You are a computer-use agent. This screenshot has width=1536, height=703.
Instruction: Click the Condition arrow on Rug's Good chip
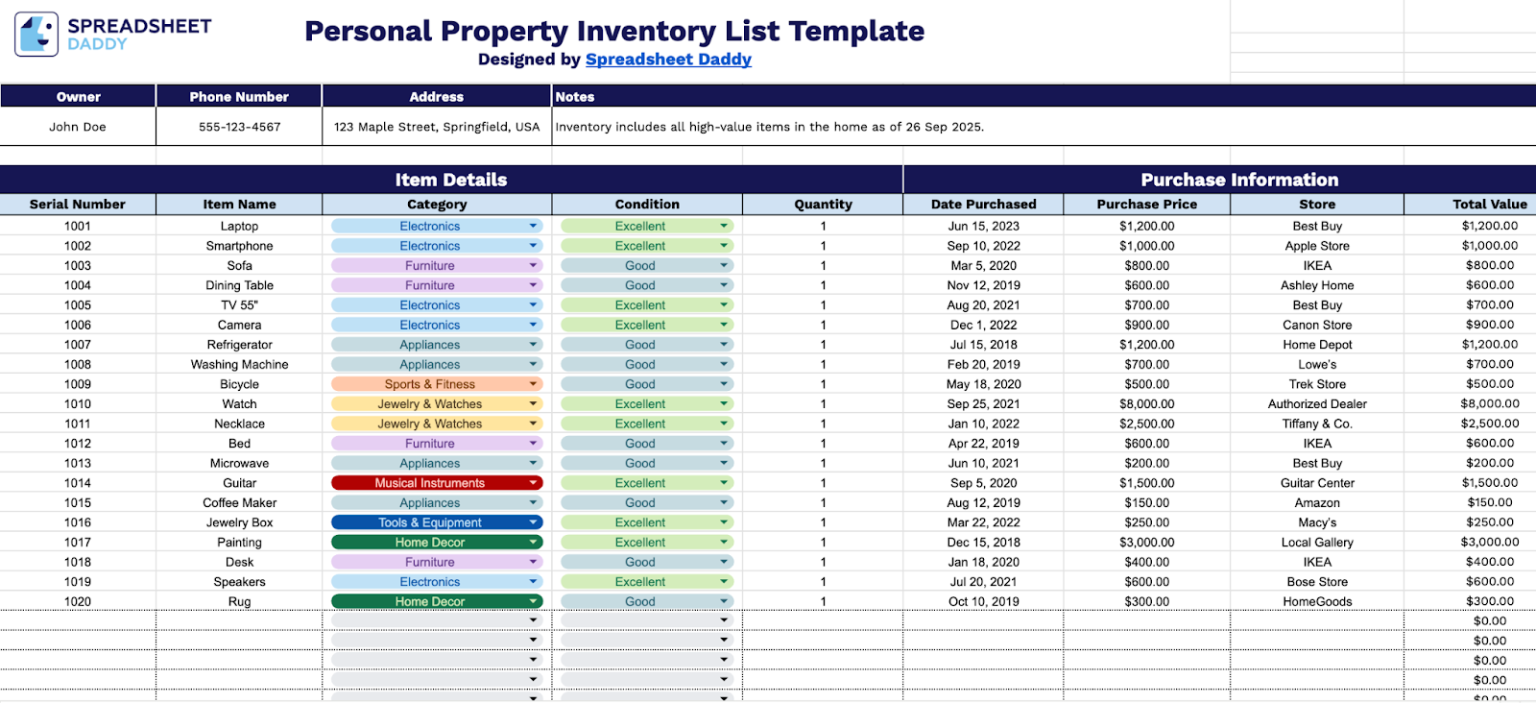pos(723,601)
